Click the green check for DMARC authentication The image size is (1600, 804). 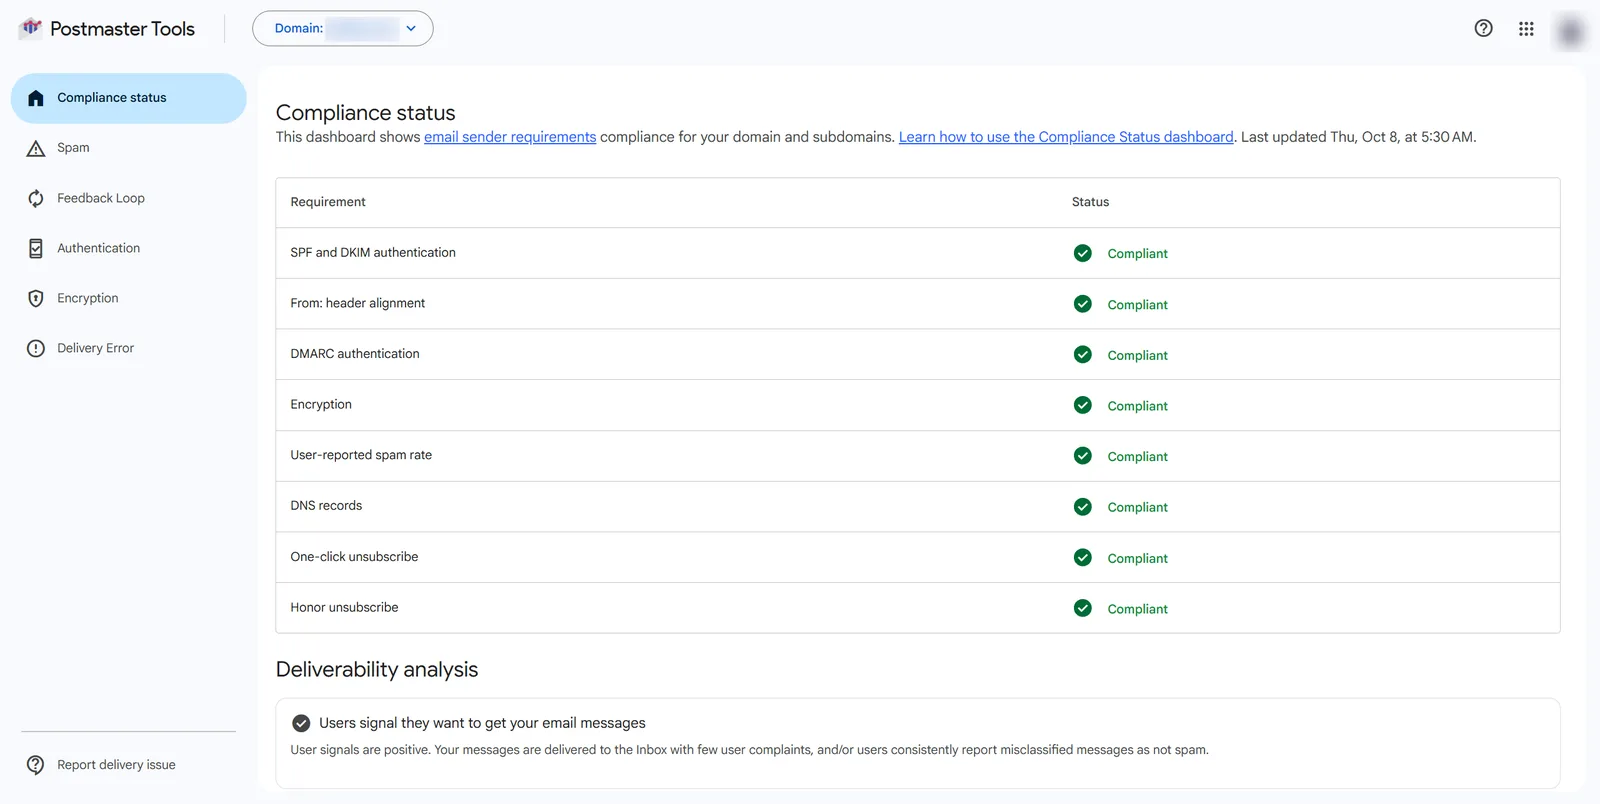click(1082, 354)
